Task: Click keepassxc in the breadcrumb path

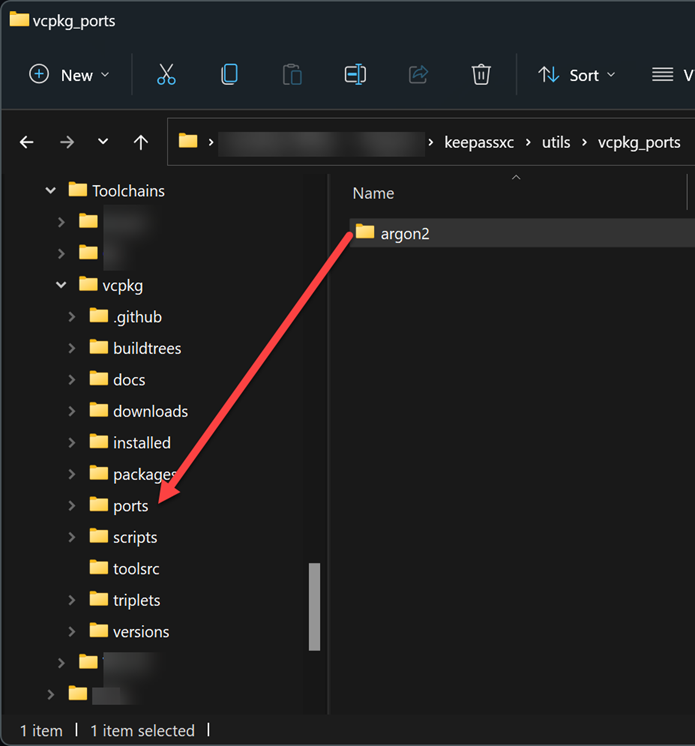Action: point(479,142)
